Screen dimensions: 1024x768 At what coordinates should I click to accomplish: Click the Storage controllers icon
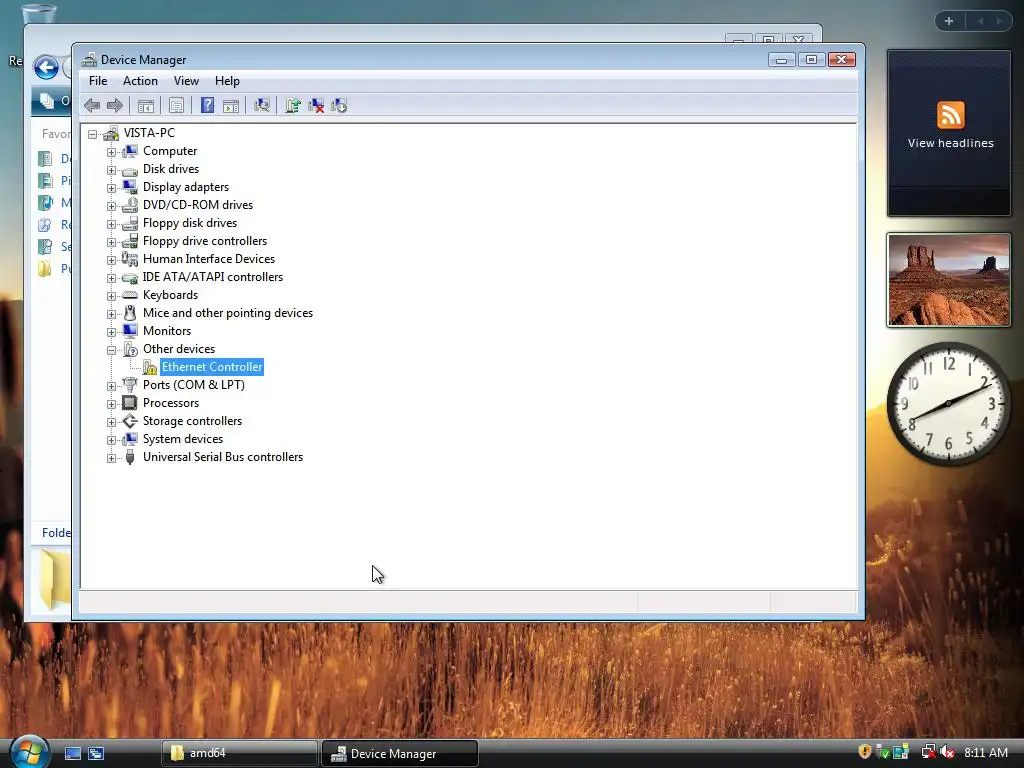point(130,421)
